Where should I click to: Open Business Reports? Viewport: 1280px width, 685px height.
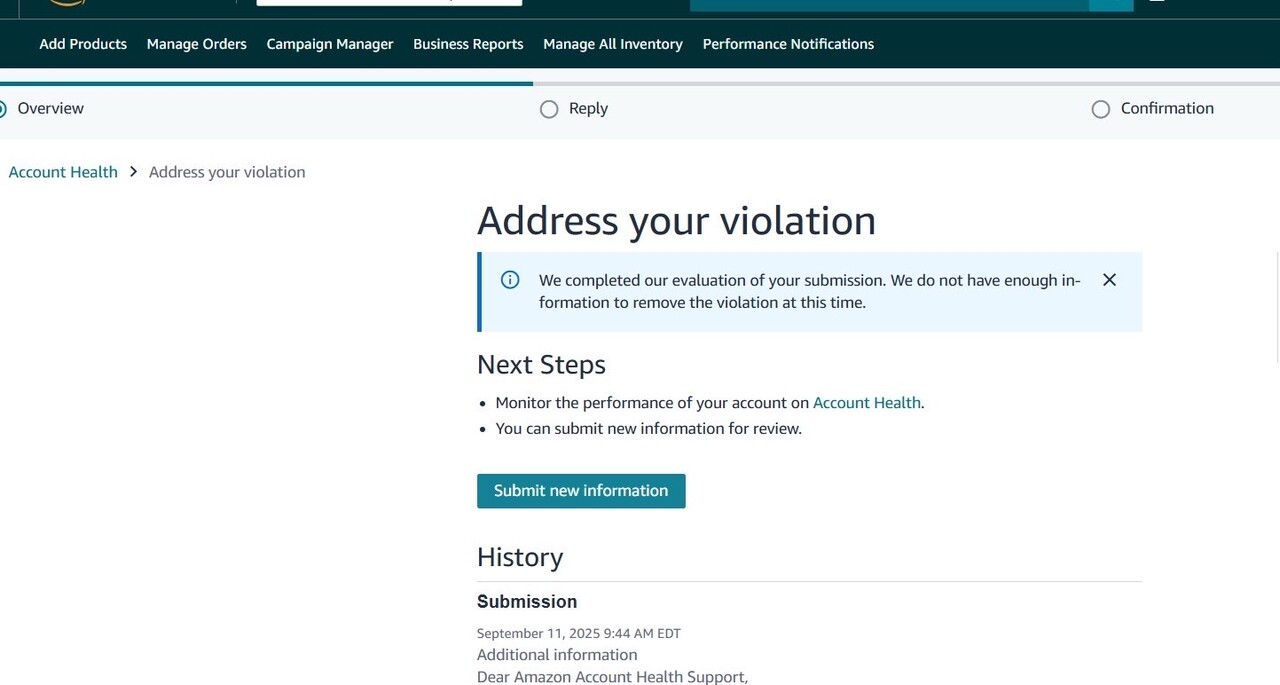pos(468,44)
